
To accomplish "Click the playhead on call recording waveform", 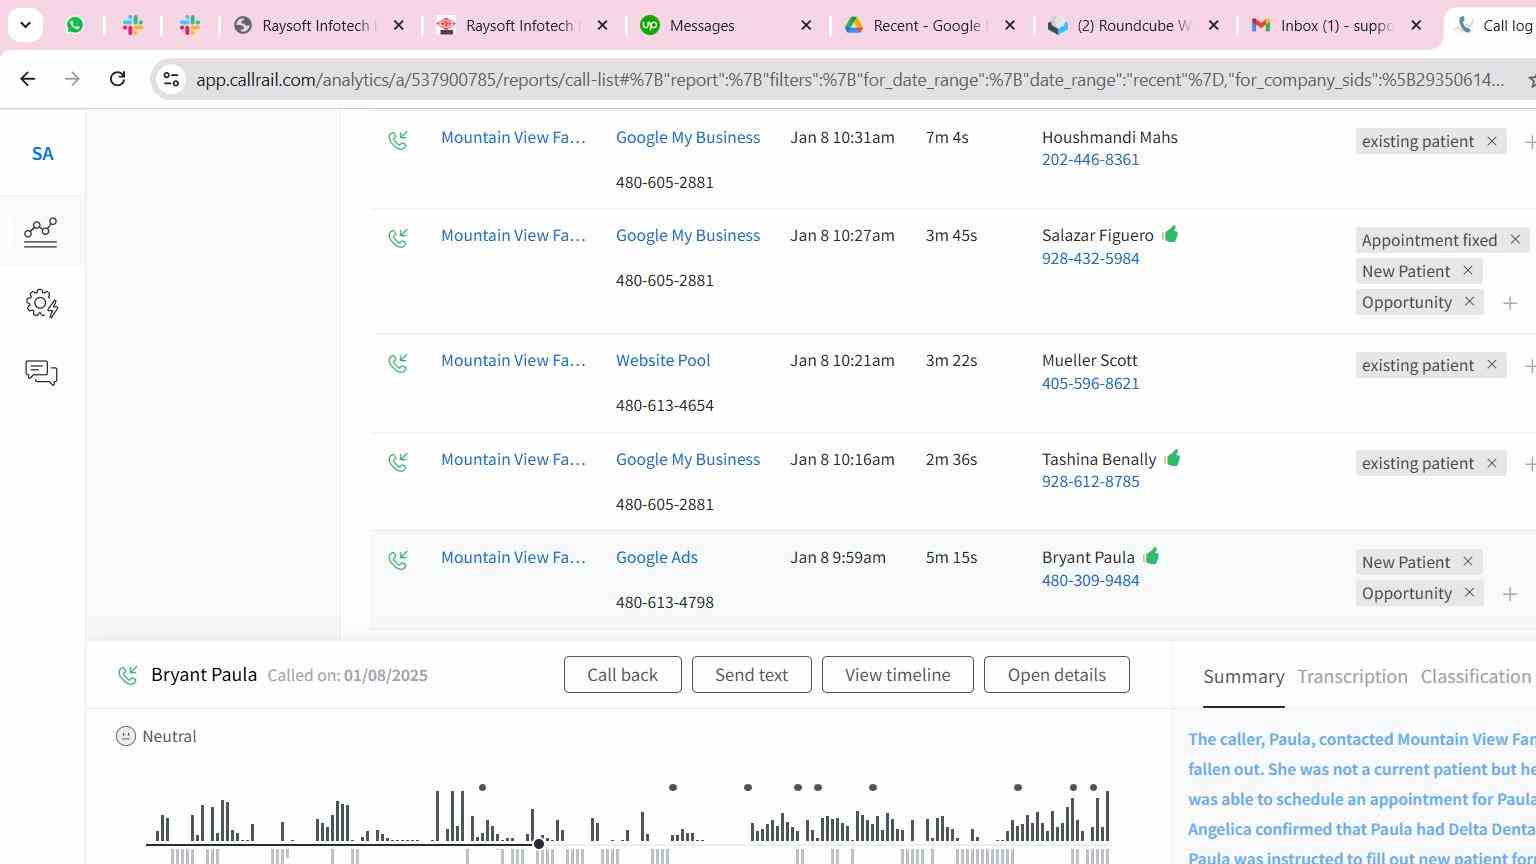I will (539, 844).
